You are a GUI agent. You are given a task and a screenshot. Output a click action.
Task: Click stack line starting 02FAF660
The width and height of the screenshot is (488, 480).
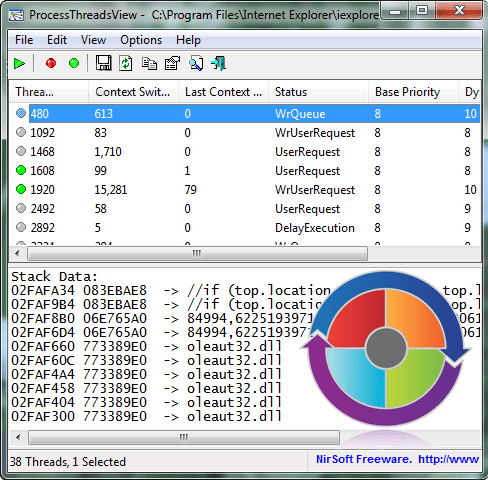tap(147, 347)
